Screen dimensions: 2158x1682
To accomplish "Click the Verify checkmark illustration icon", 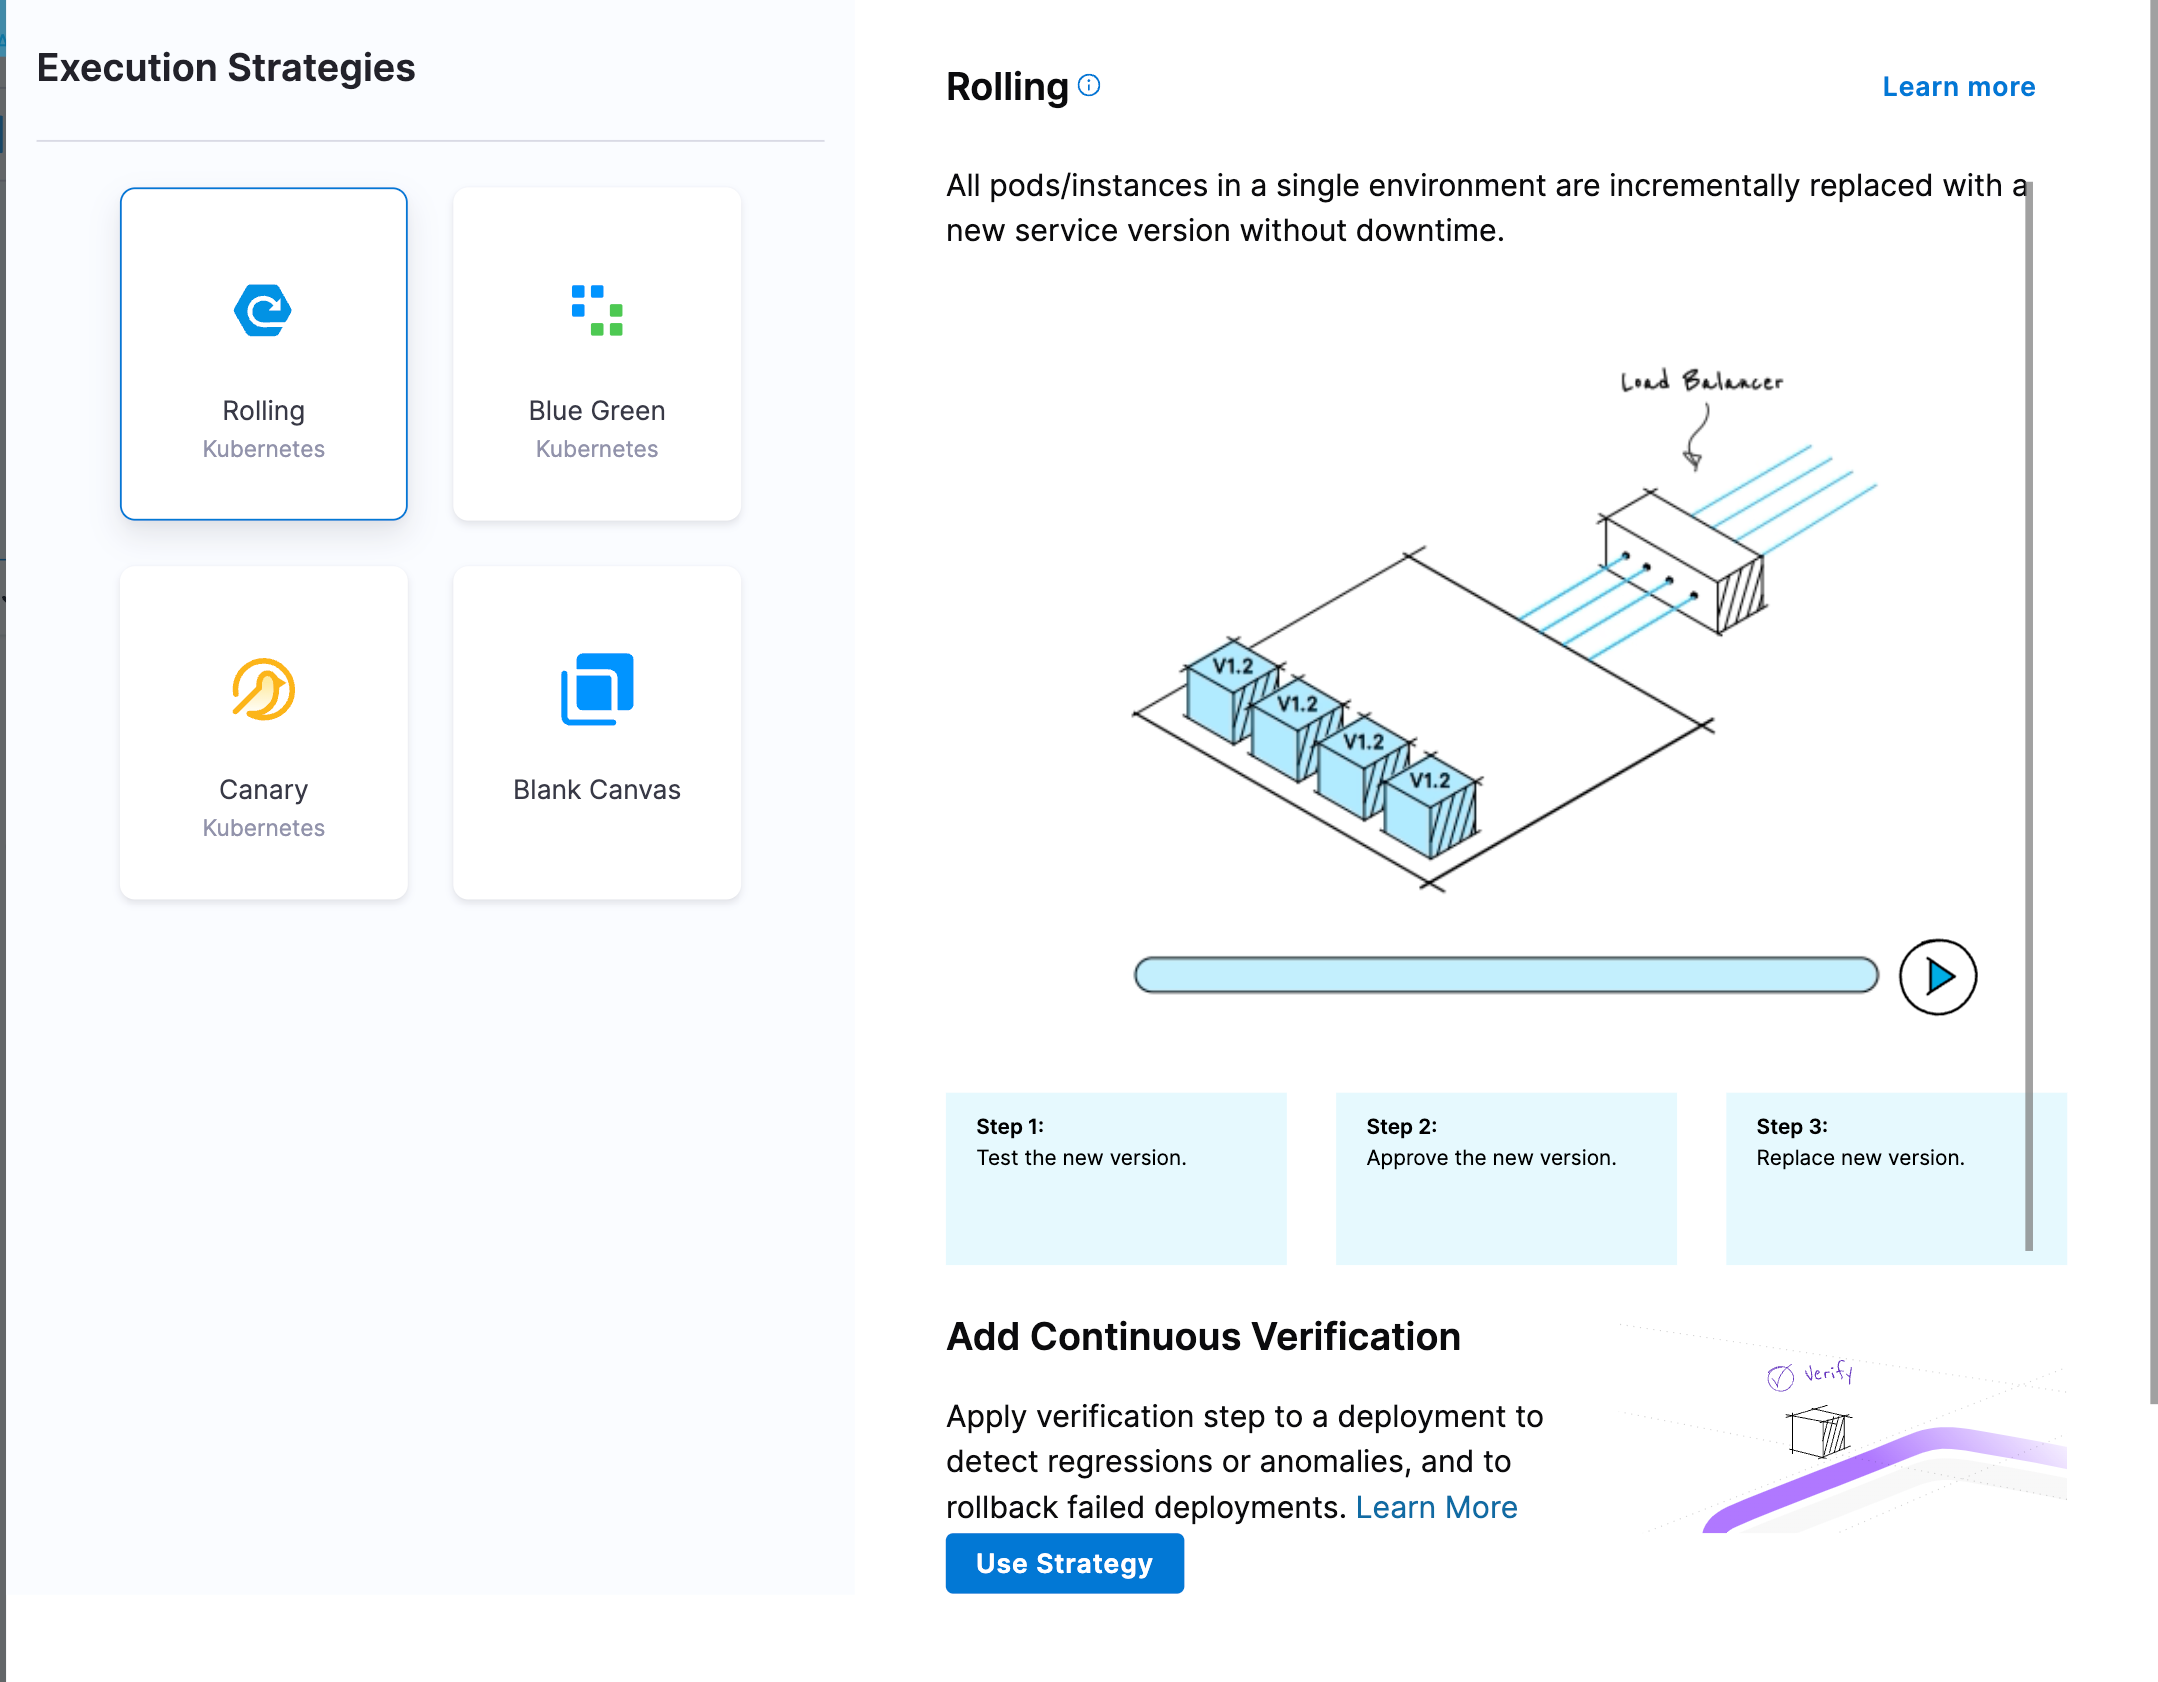I will (1781, 1378).
